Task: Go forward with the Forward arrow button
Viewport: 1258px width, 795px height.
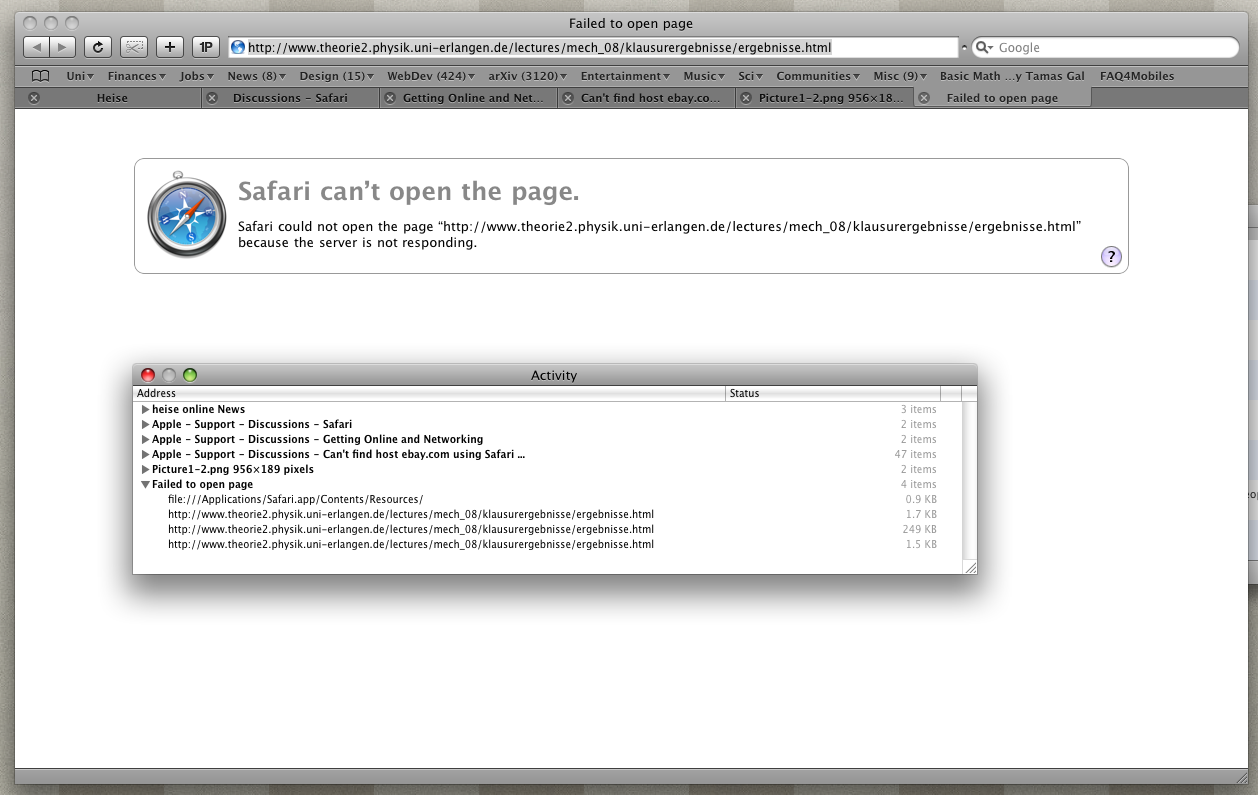Action: pyautogui.click(x=62, y=47)
